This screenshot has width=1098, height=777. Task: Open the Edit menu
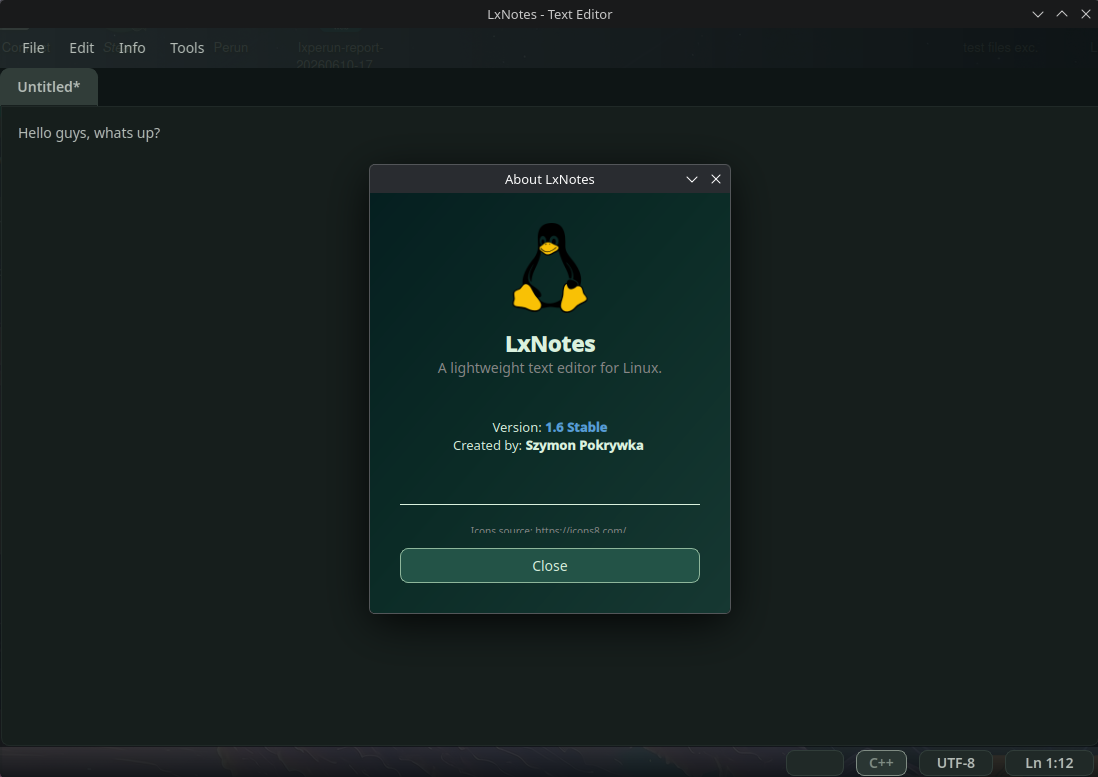(x=81, y=48)
